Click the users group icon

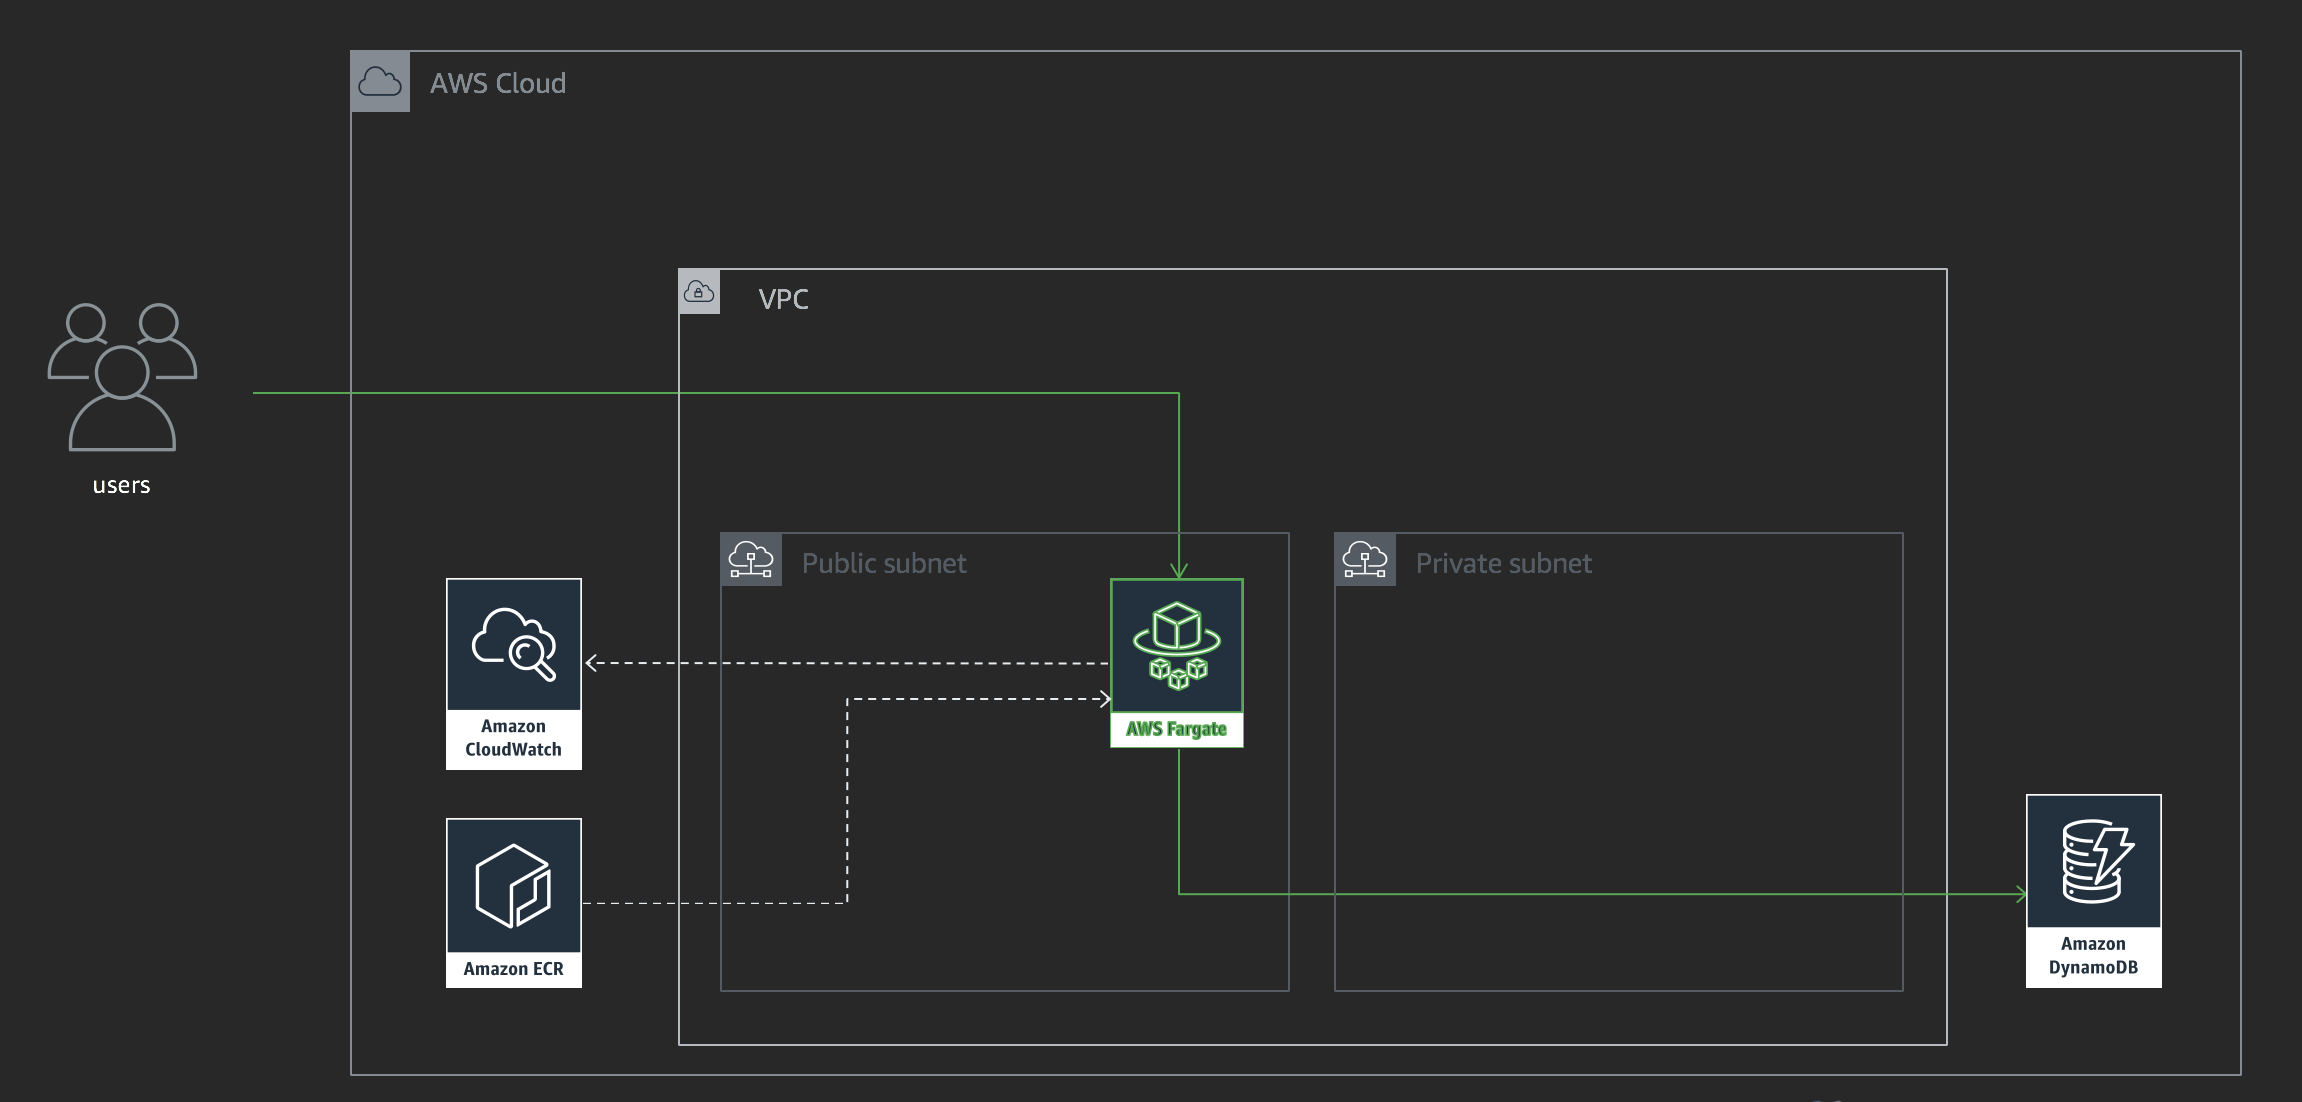pos(122,377)
